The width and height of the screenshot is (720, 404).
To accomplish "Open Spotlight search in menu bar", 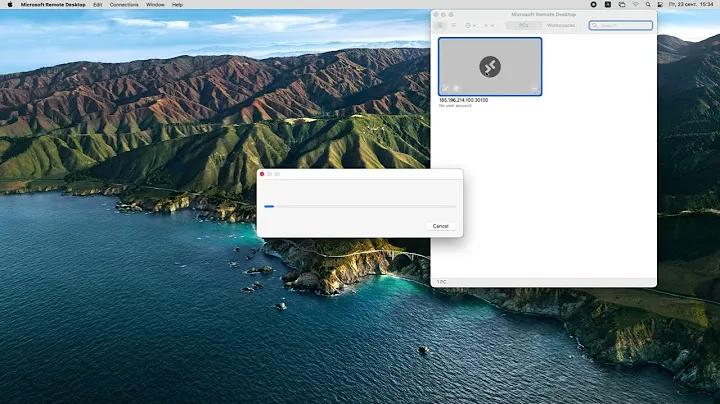I will click(x=649, y=4).
